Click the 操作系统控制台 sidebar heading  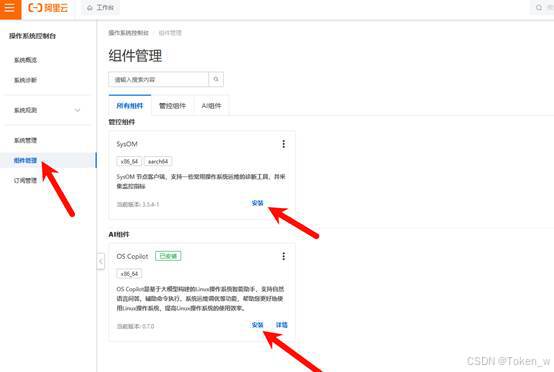click(x=33, y=36)
